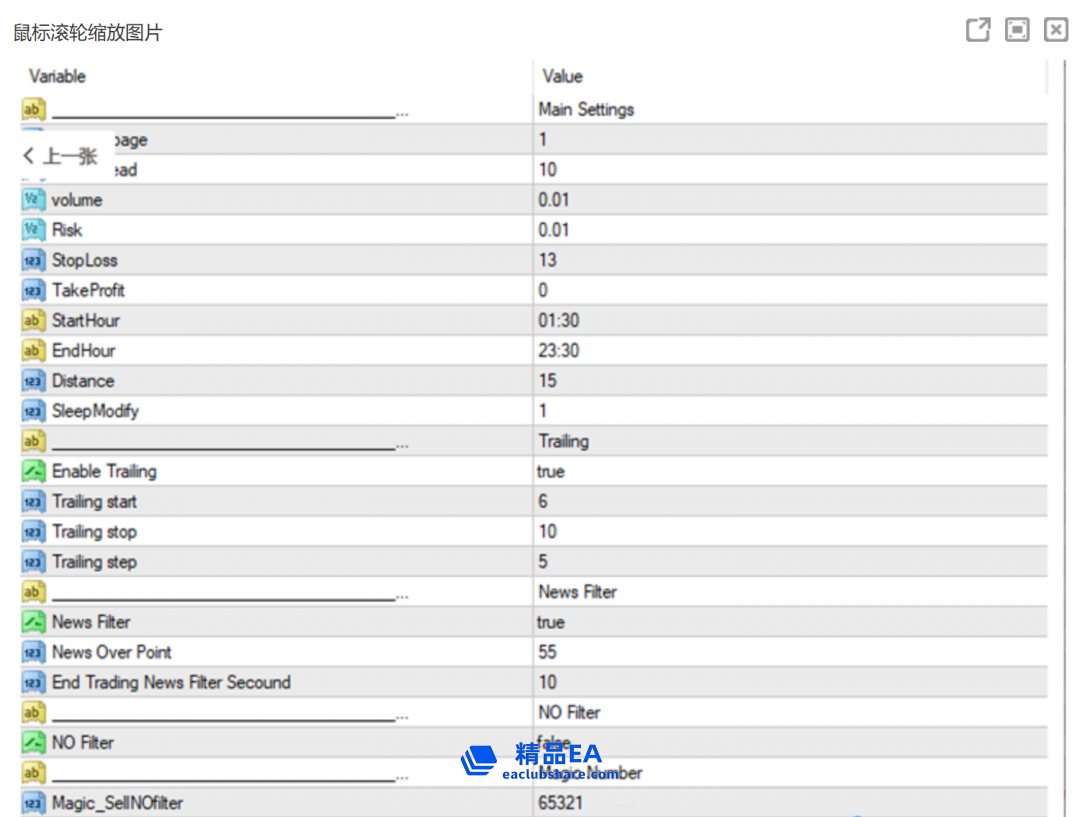Click the fullscreen view icon
Screen dimensions: 1080x817
[x=1017, y=30]
